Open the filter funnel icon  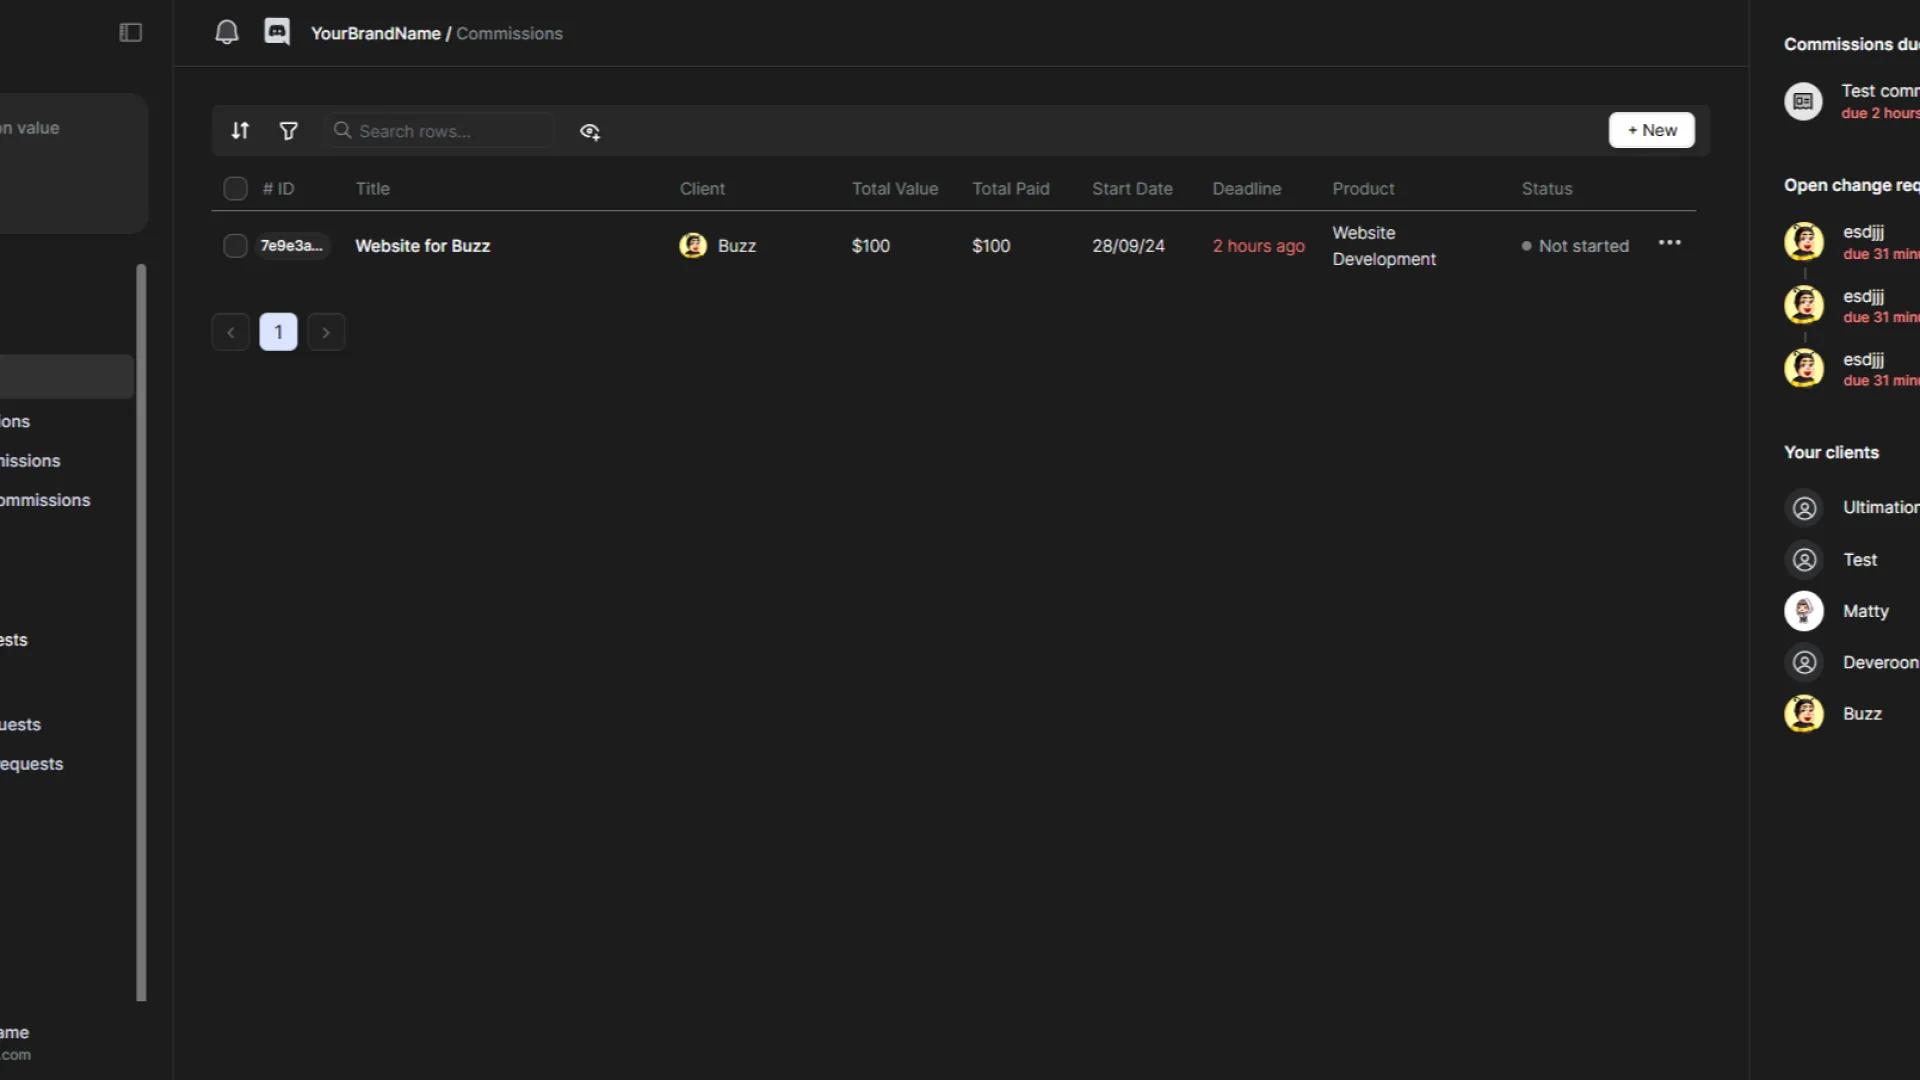(x=289, y=131)
